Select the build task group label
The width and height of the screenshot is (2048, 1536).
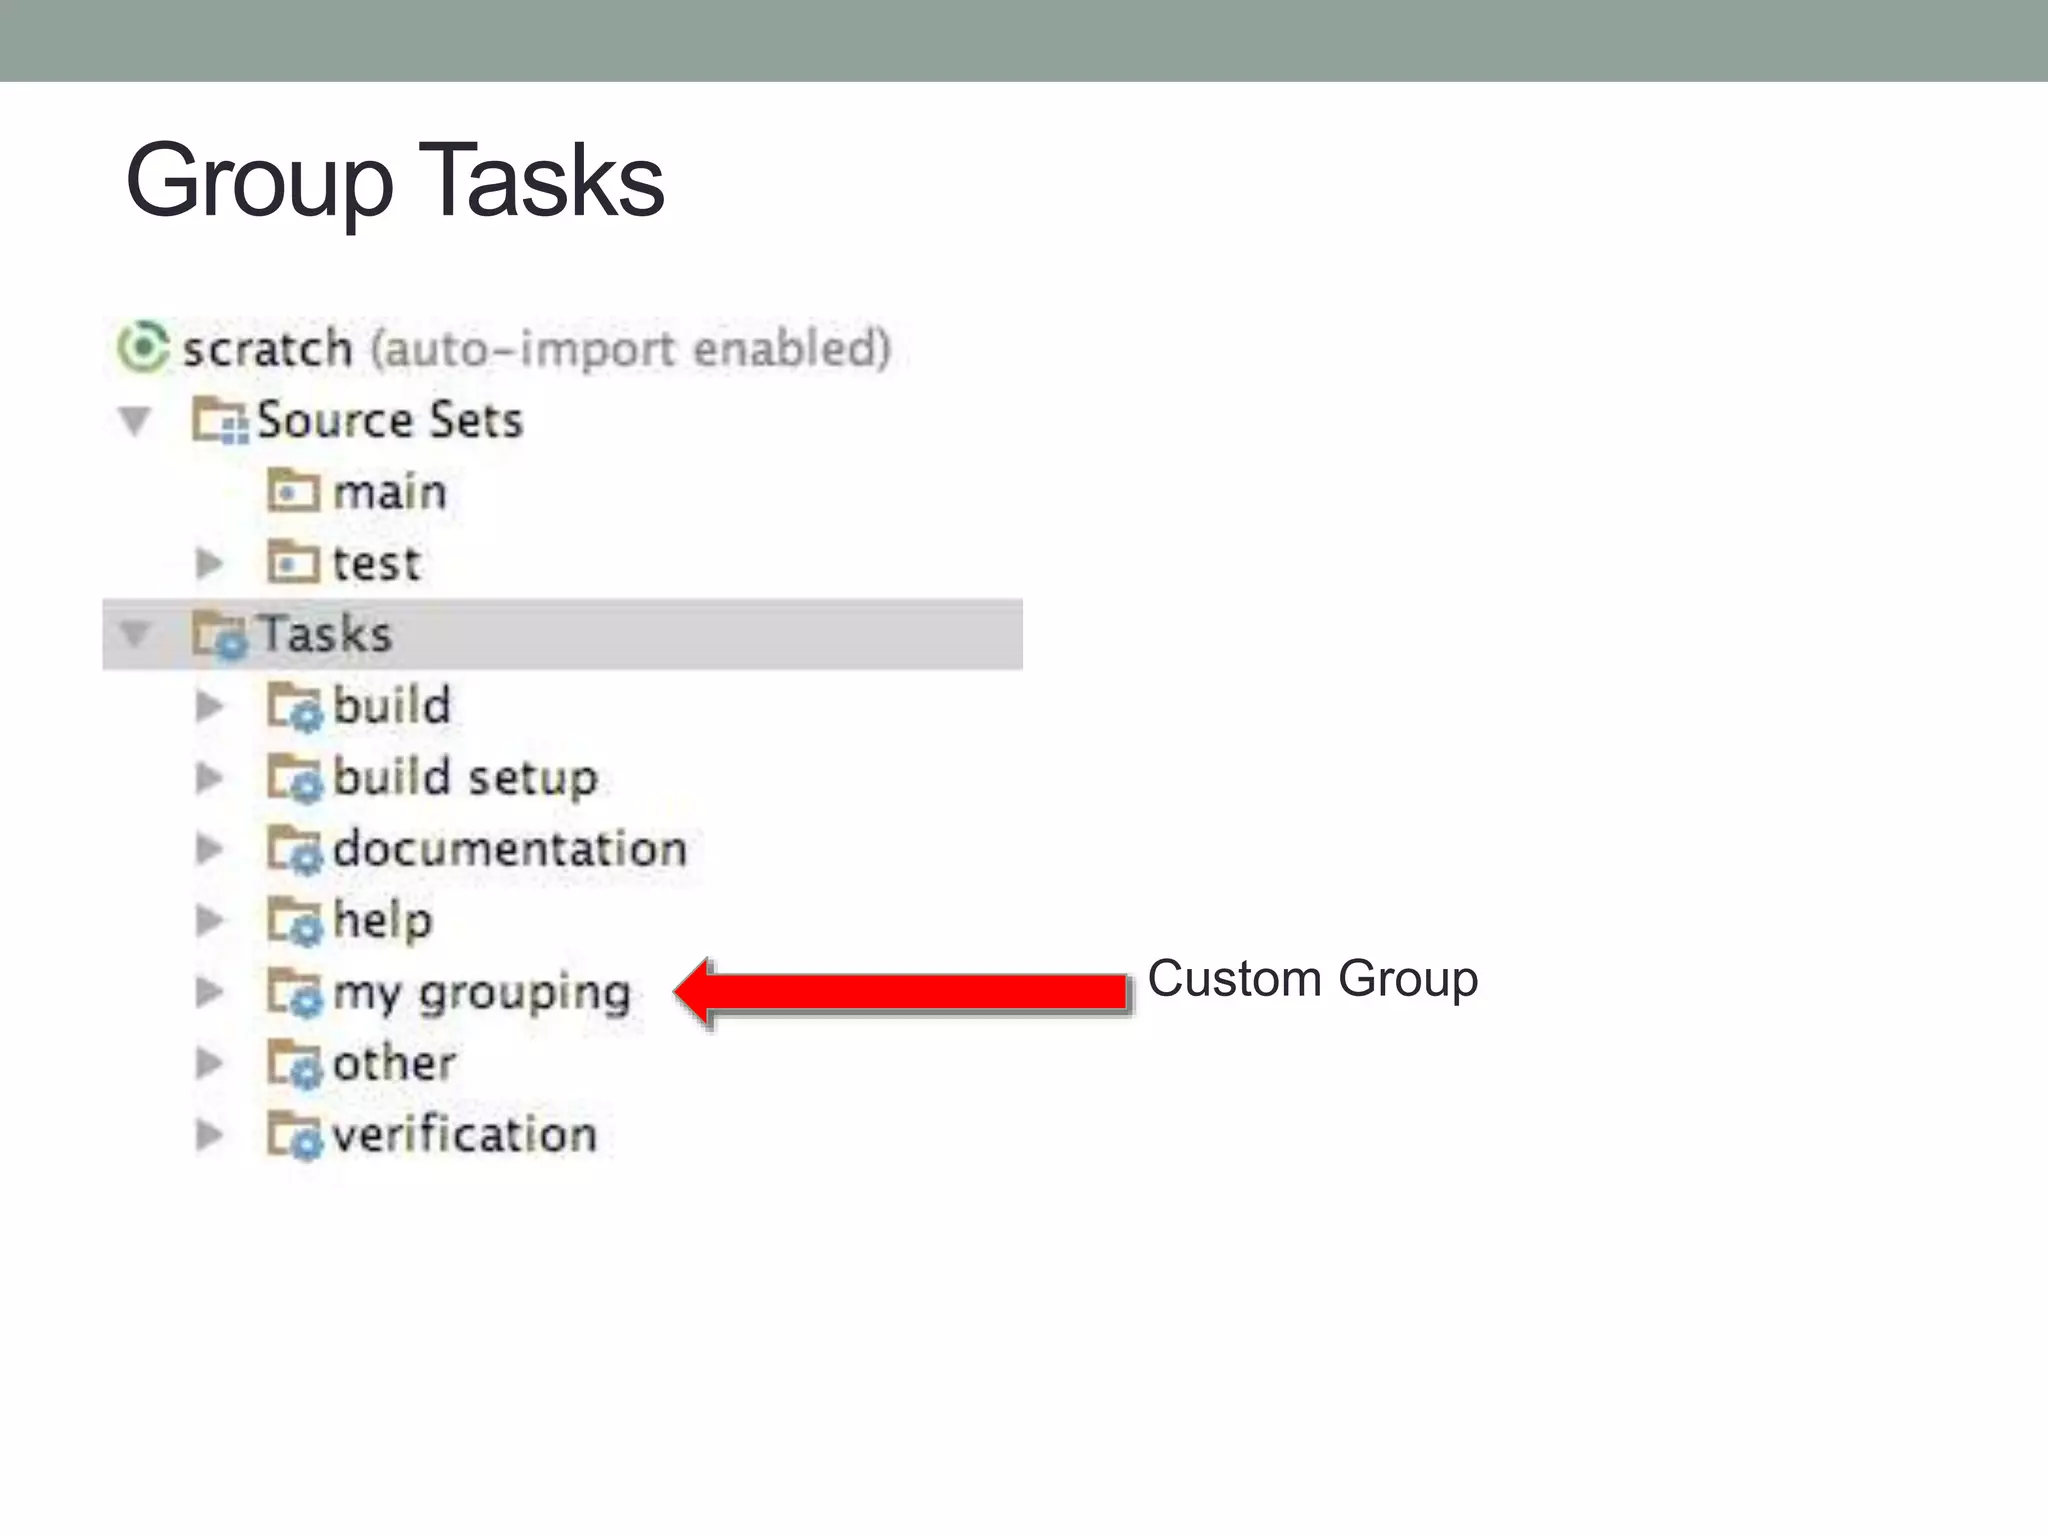pos(392,706)
